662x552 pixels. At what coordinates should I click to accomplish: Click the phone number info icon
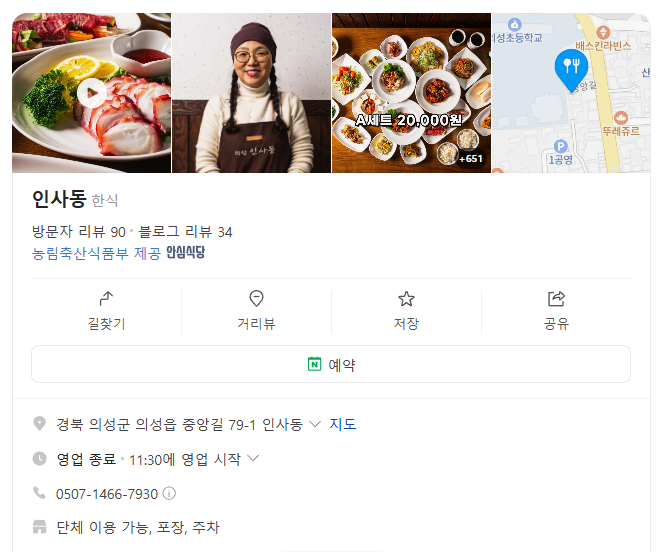169,493
